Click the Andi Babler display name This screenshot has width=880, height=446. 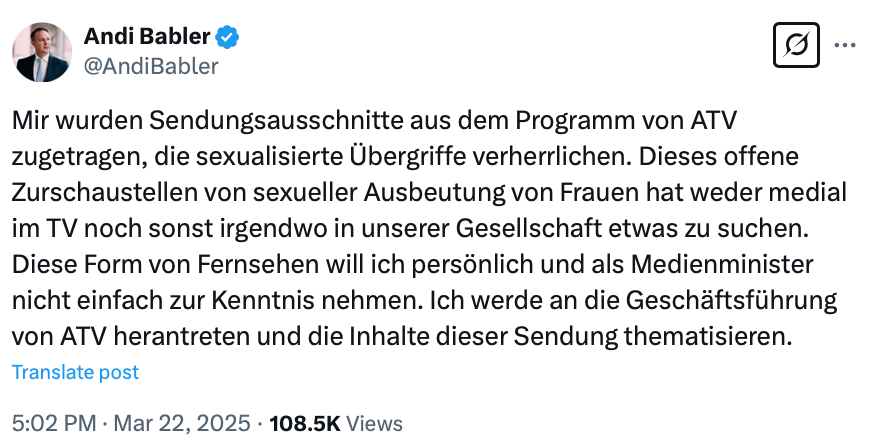147,36
